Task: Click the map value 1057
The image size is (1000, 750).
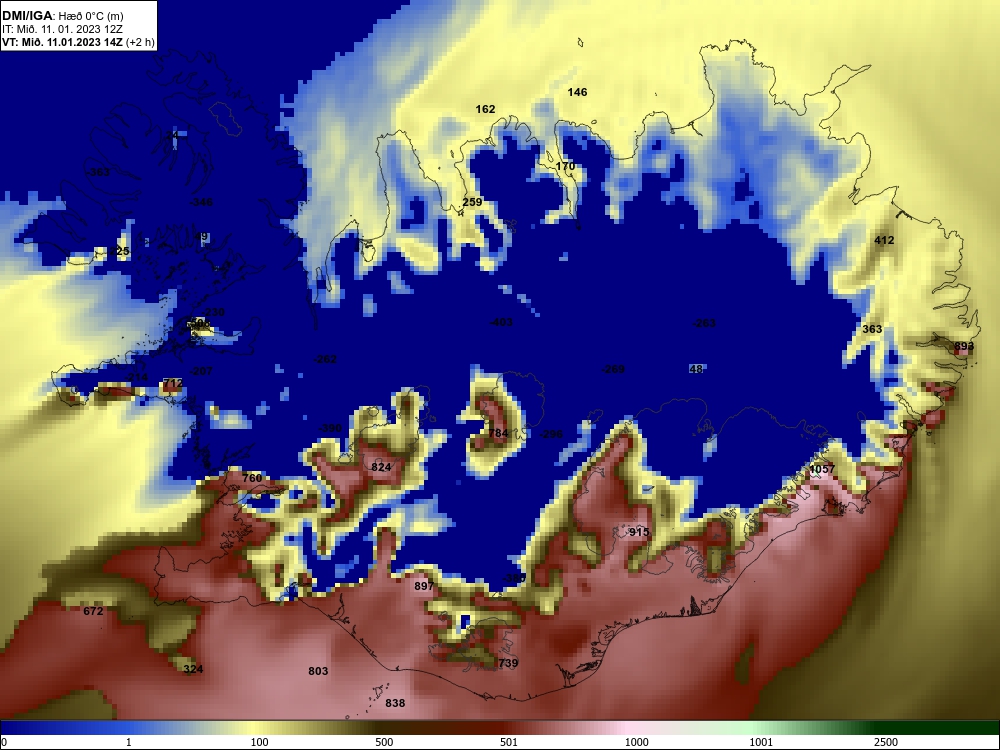Action: click(821, 469)
